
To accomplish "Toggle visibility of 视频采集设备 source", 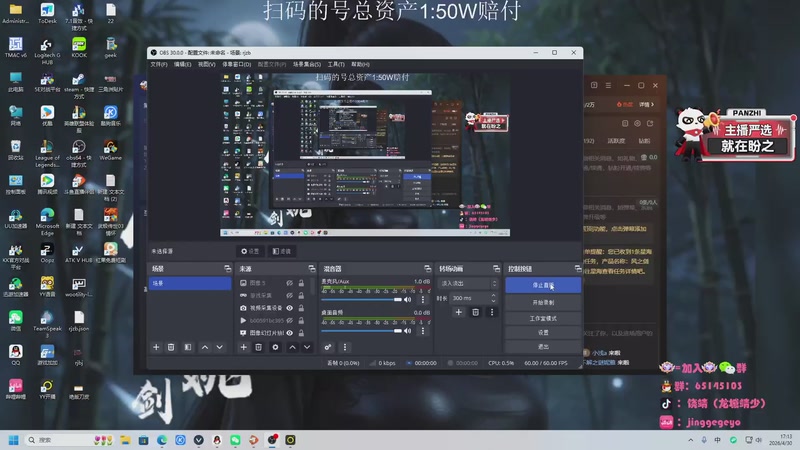I will coord(289,308).
